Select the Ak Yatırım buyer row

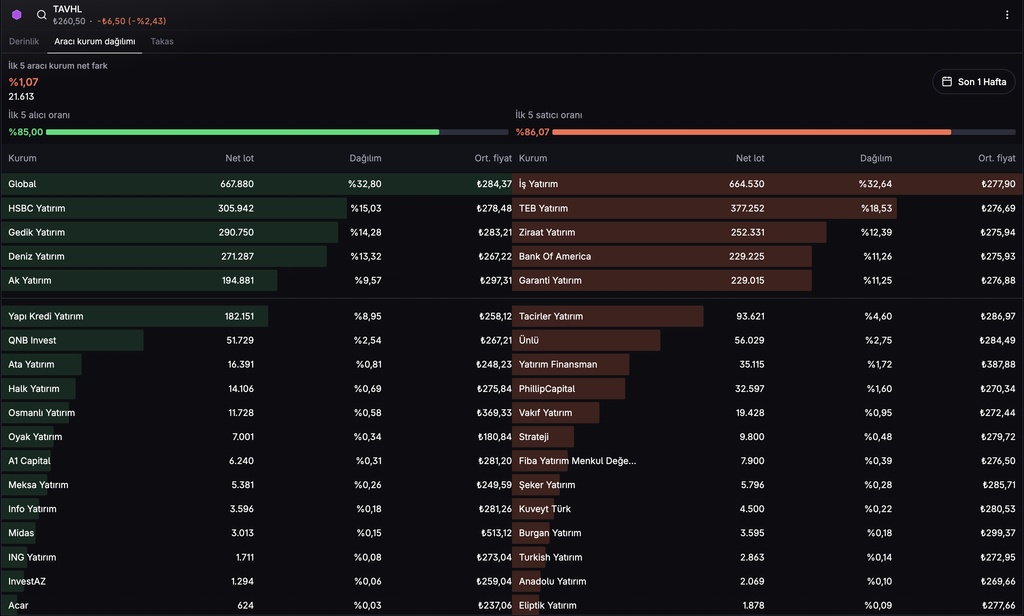257,281
